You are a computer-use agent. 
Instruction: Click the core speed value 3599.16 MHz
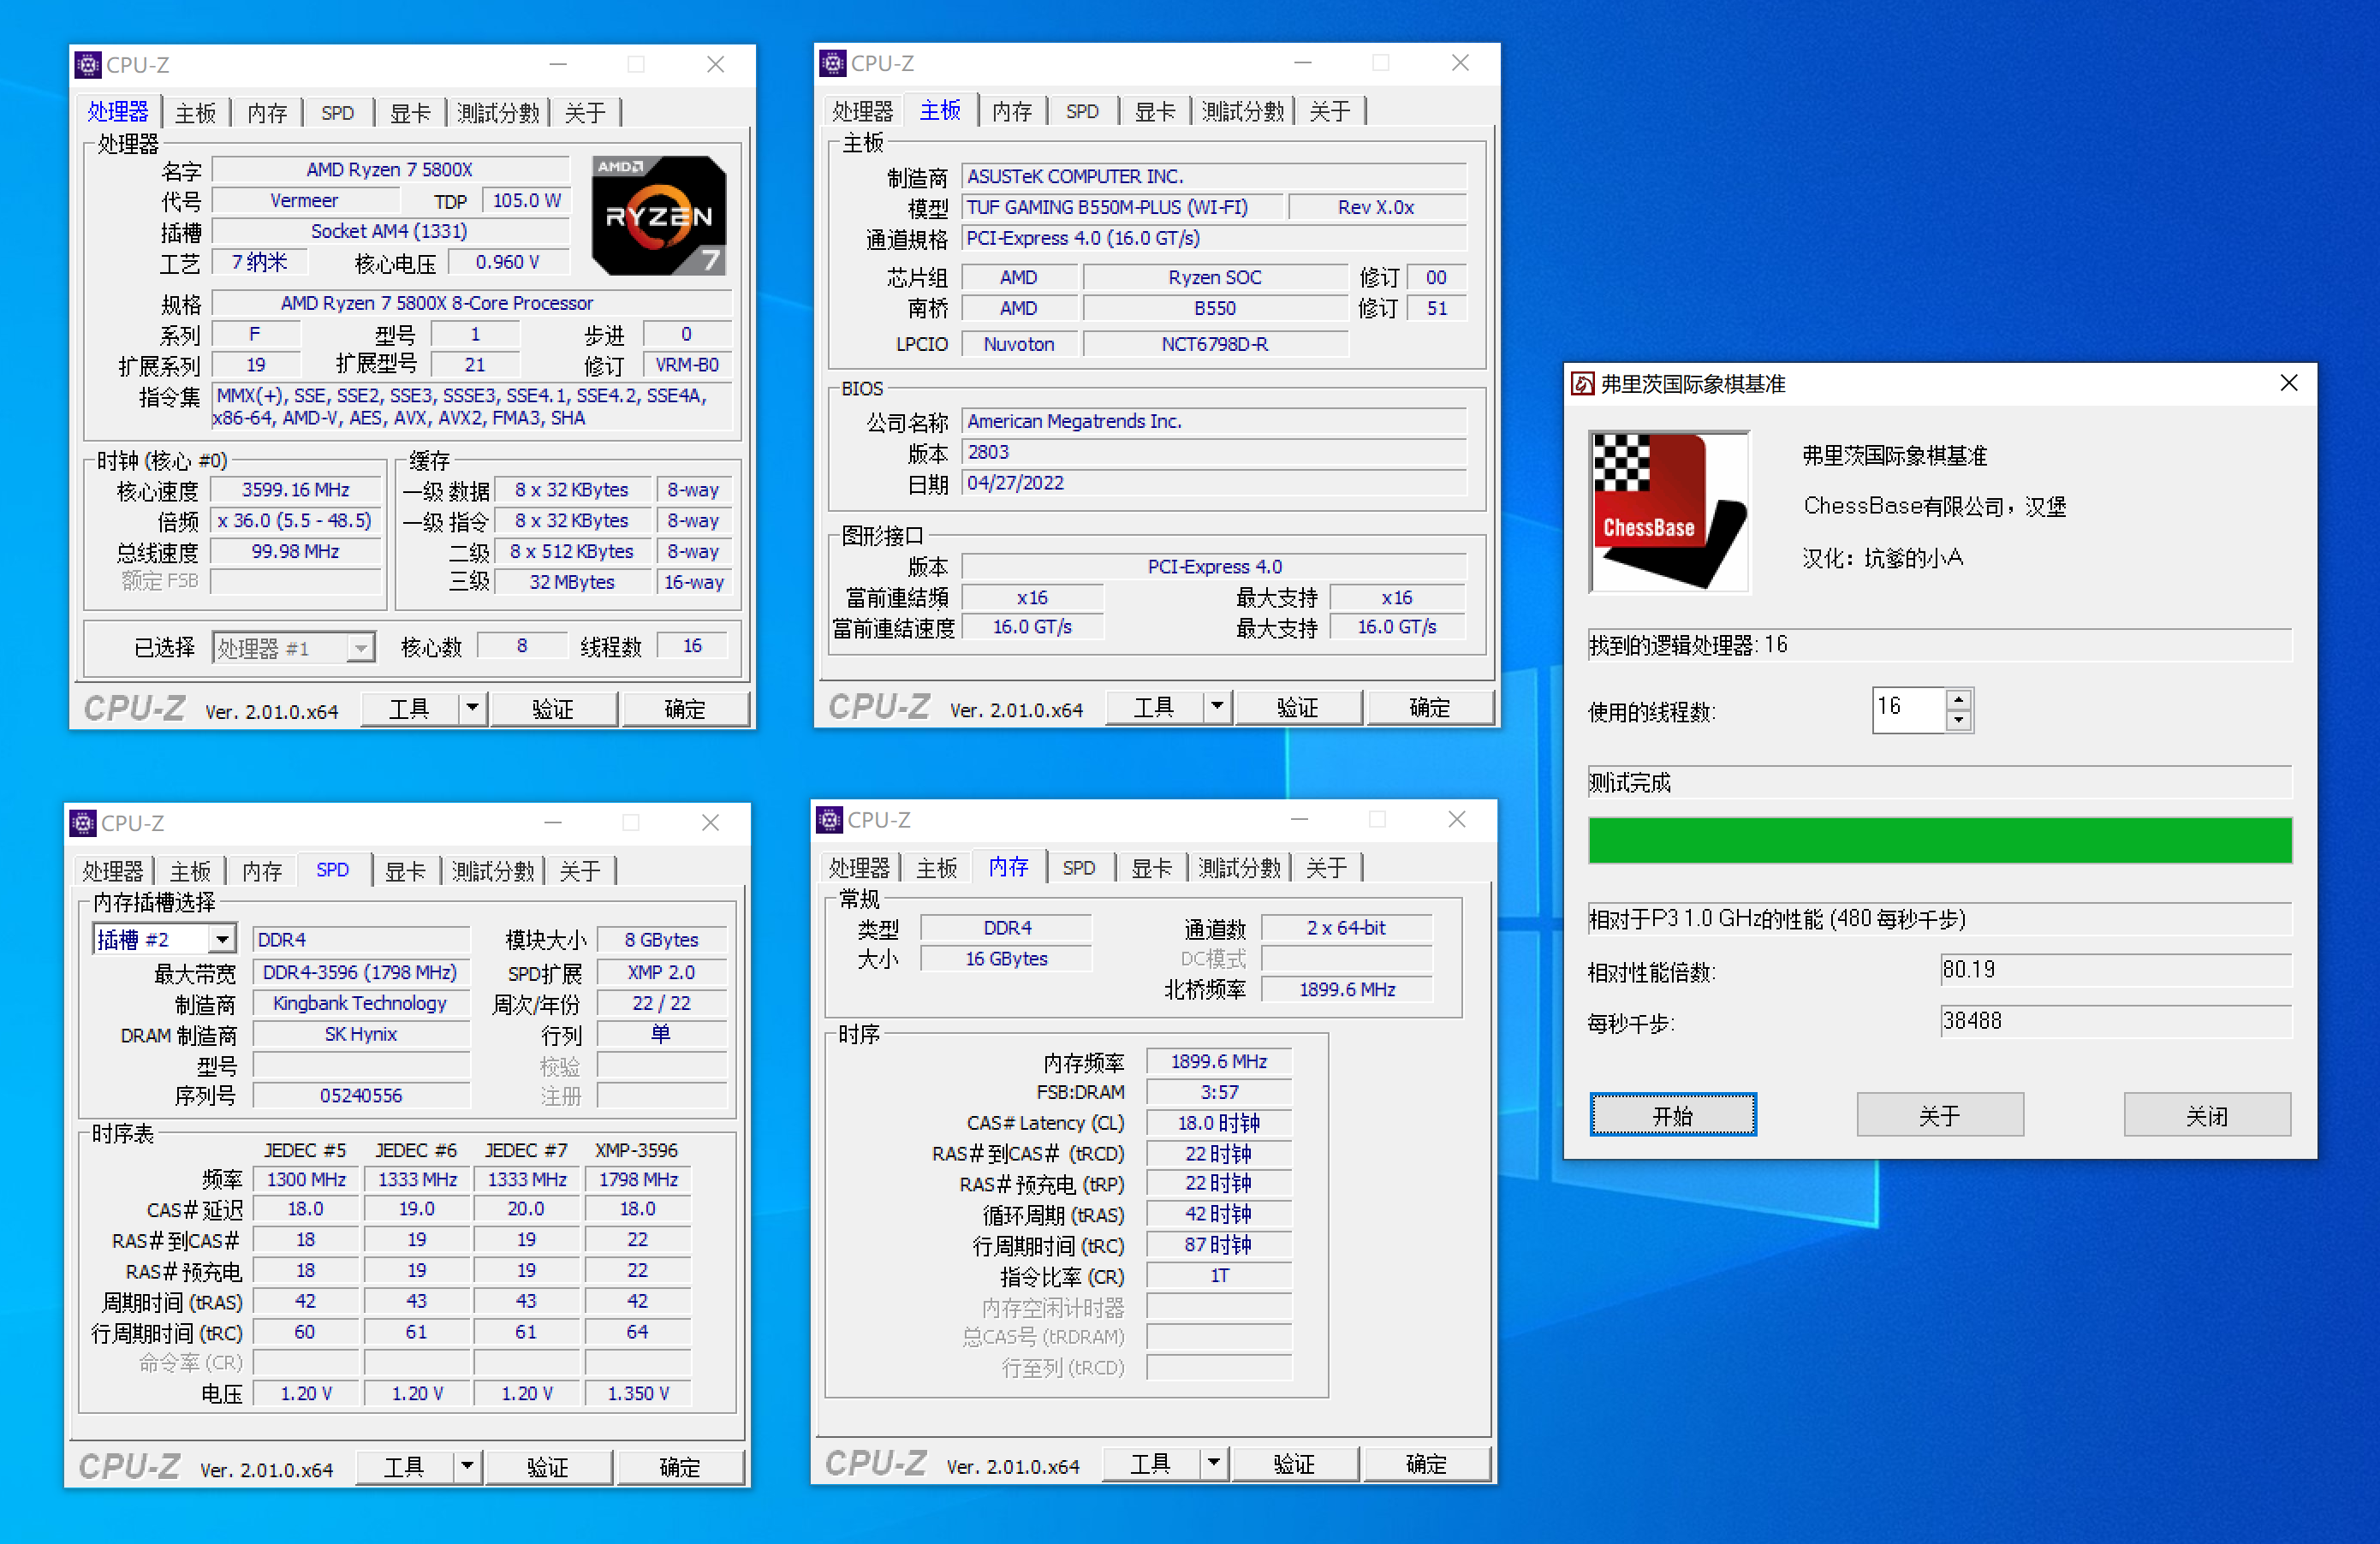pos(296,490)
